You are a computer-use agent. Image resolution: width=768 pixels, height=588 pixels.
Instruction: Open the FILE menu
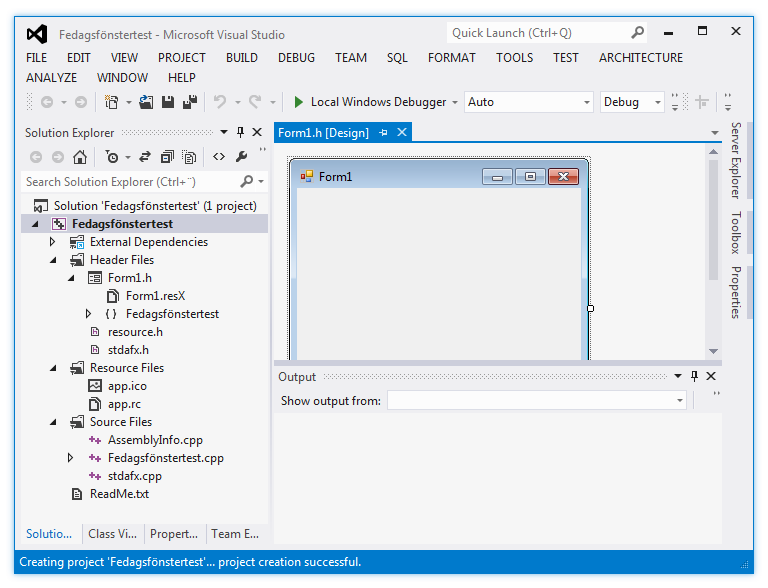coord(37,58)
